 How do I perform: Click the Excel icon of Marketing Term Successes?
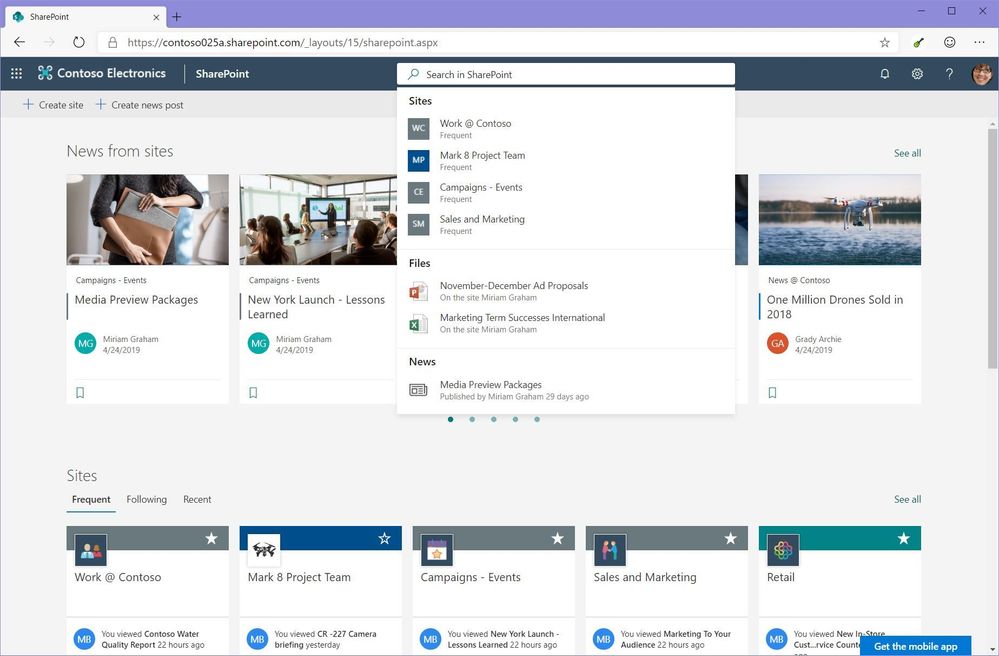pos(418,323)
